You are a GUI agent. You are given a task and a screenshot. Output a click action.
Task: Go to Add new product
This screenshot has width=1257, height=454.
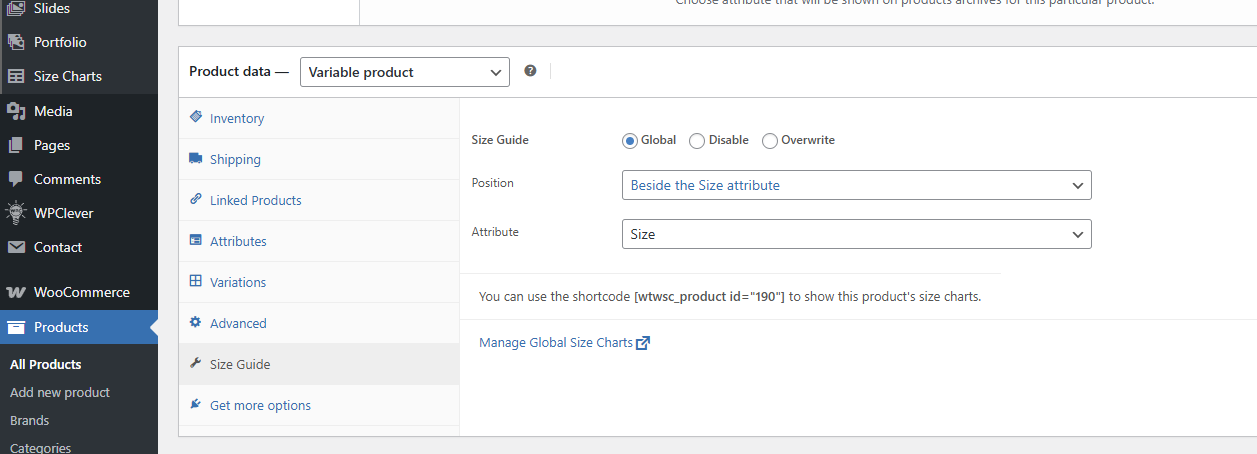pyautogui.click(x=60, y=392)
